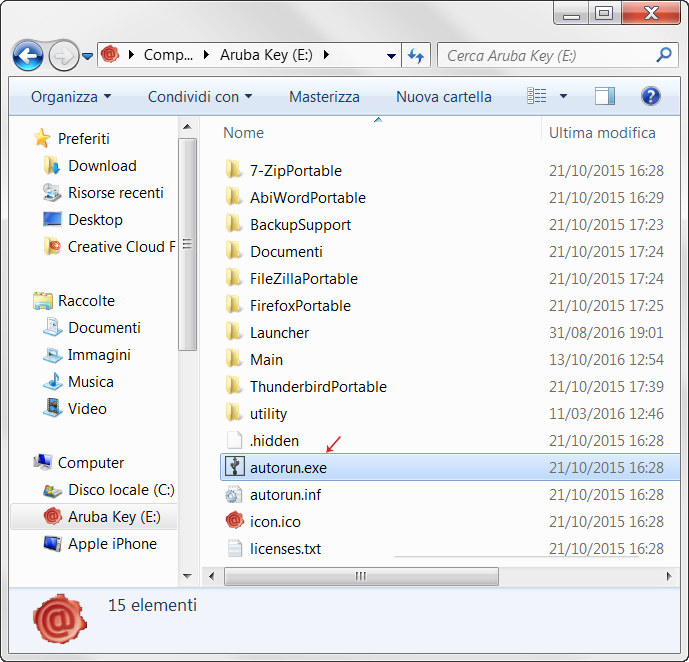
Task: Open recent locations dropdown arrow
Action: tap(88, 56)
